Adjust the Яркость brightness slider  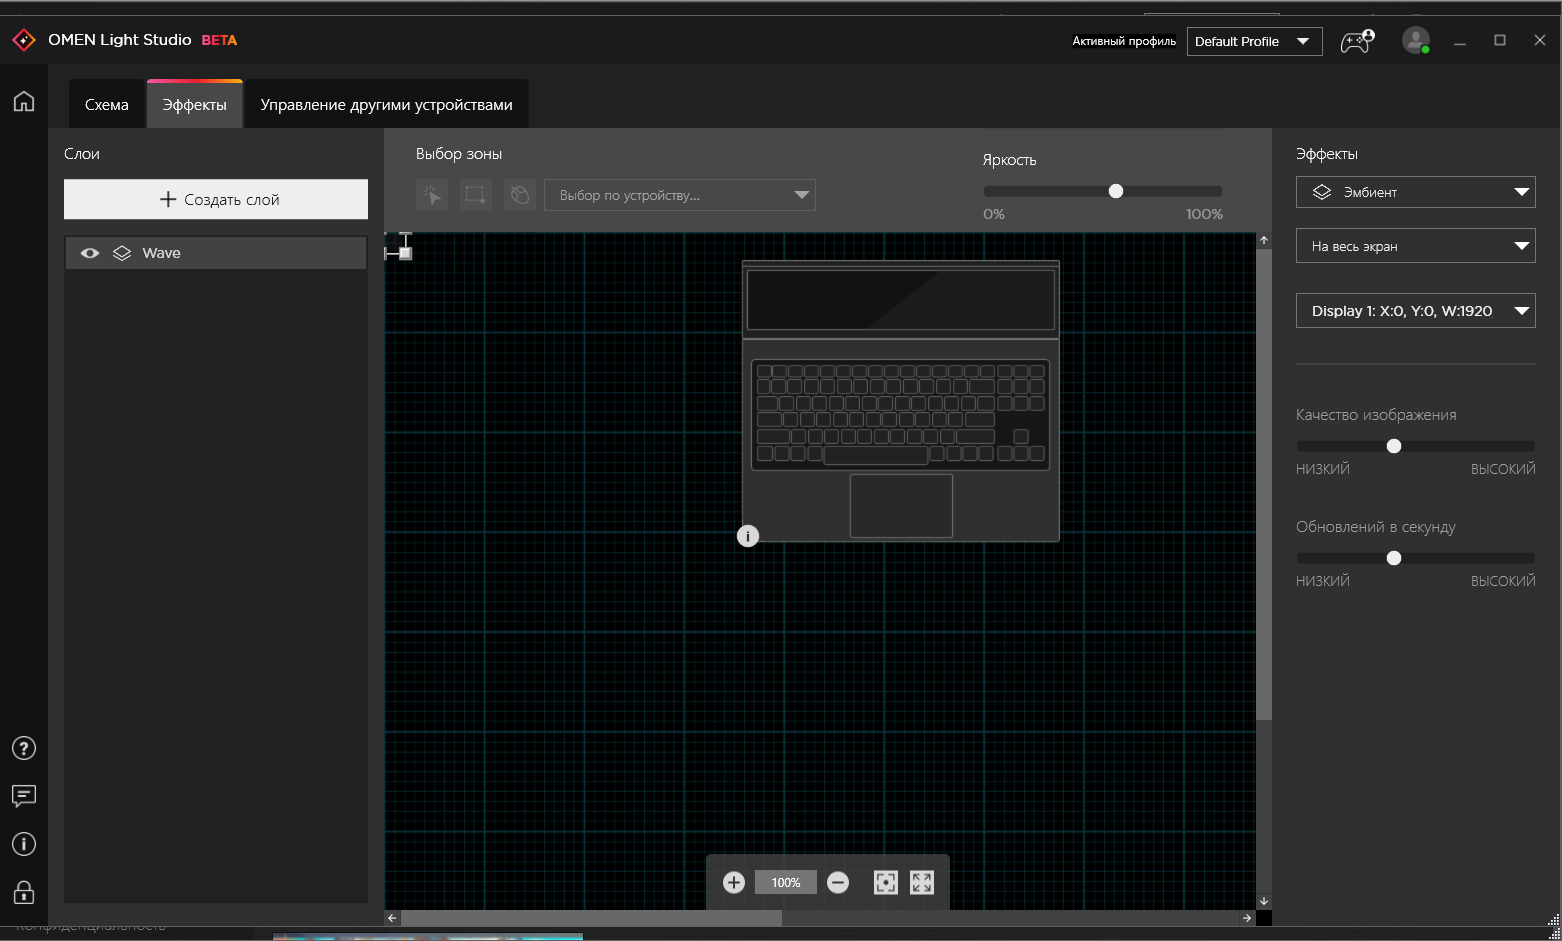pos(1116,190)
